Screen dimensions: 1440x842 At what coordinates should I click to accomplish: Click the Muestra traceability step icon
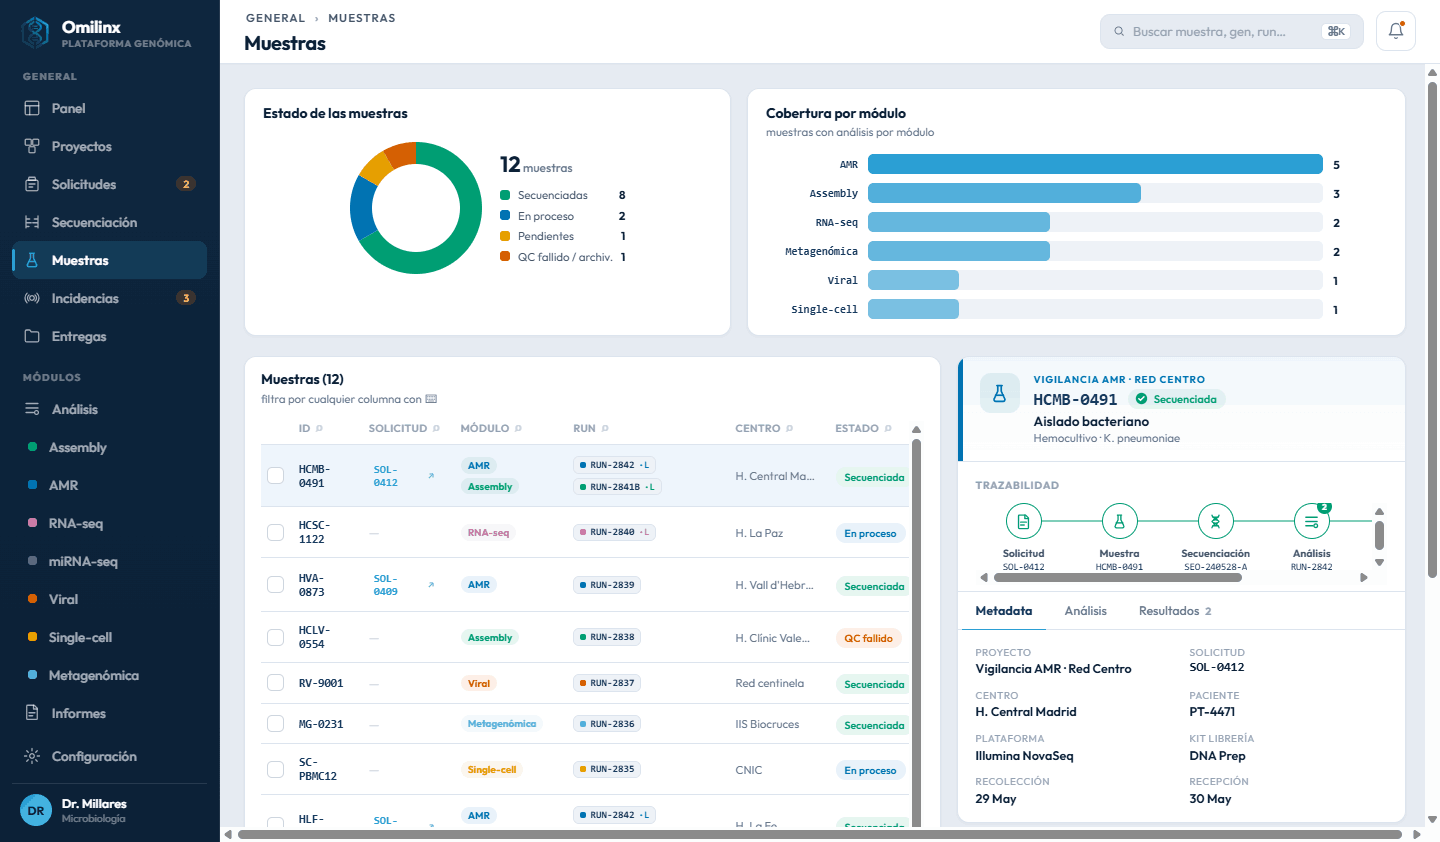pos(1119,521)
